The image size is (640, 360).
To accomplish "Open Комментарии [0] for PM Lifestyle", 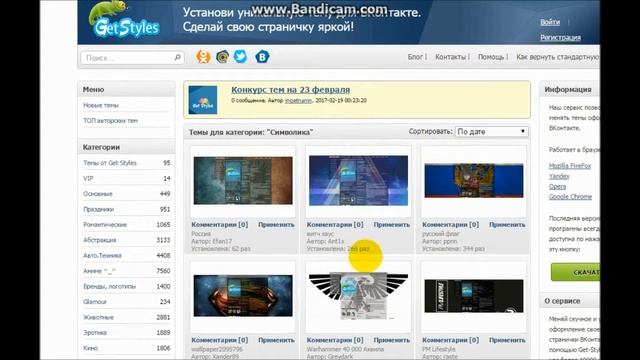I will pyautogui.click(x=451, y=340).
